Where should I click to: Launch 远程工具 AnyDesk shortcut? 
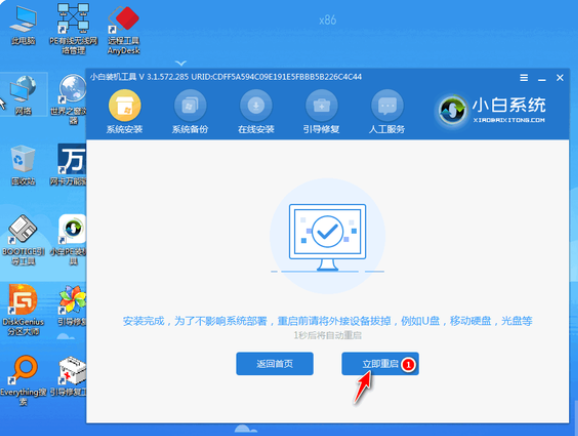124,30
